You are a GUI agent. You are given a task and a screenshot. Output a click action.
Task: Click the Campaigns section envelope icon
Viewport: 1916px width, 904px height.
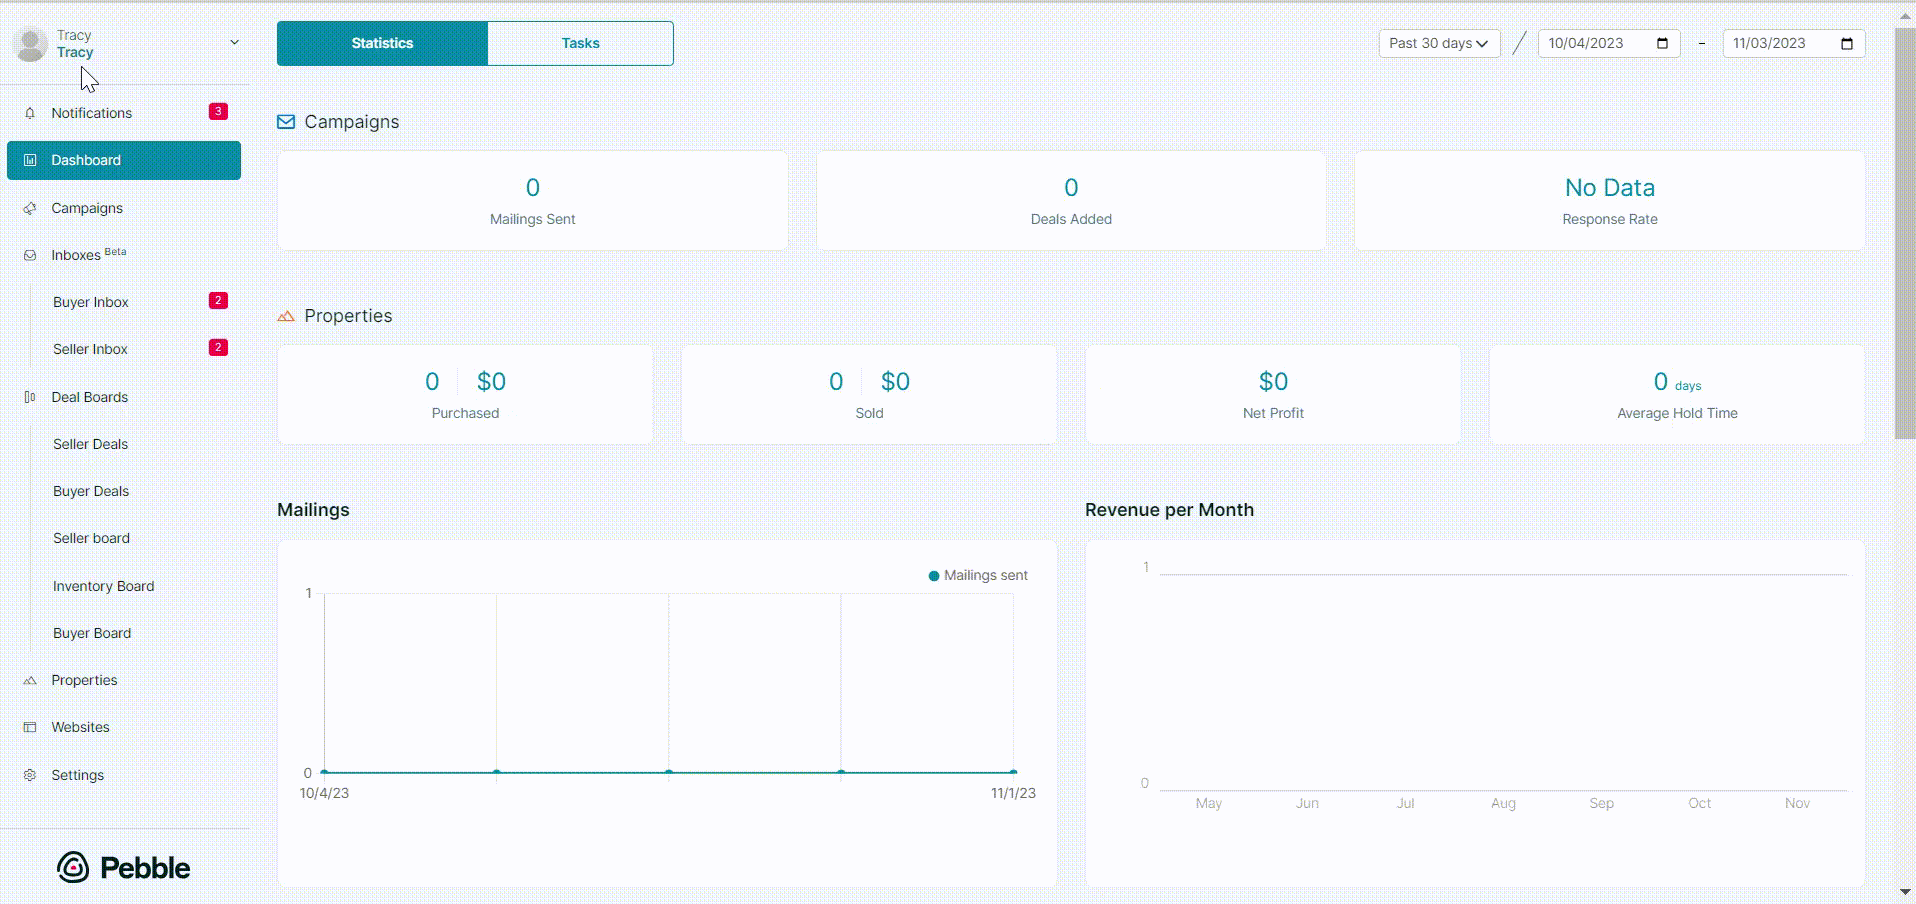point(286,122)
